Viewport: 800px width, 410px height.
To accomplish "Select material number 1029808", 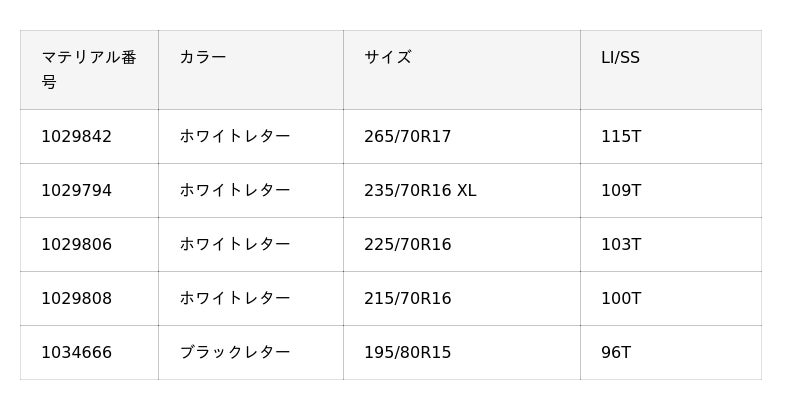I will 77,299.
